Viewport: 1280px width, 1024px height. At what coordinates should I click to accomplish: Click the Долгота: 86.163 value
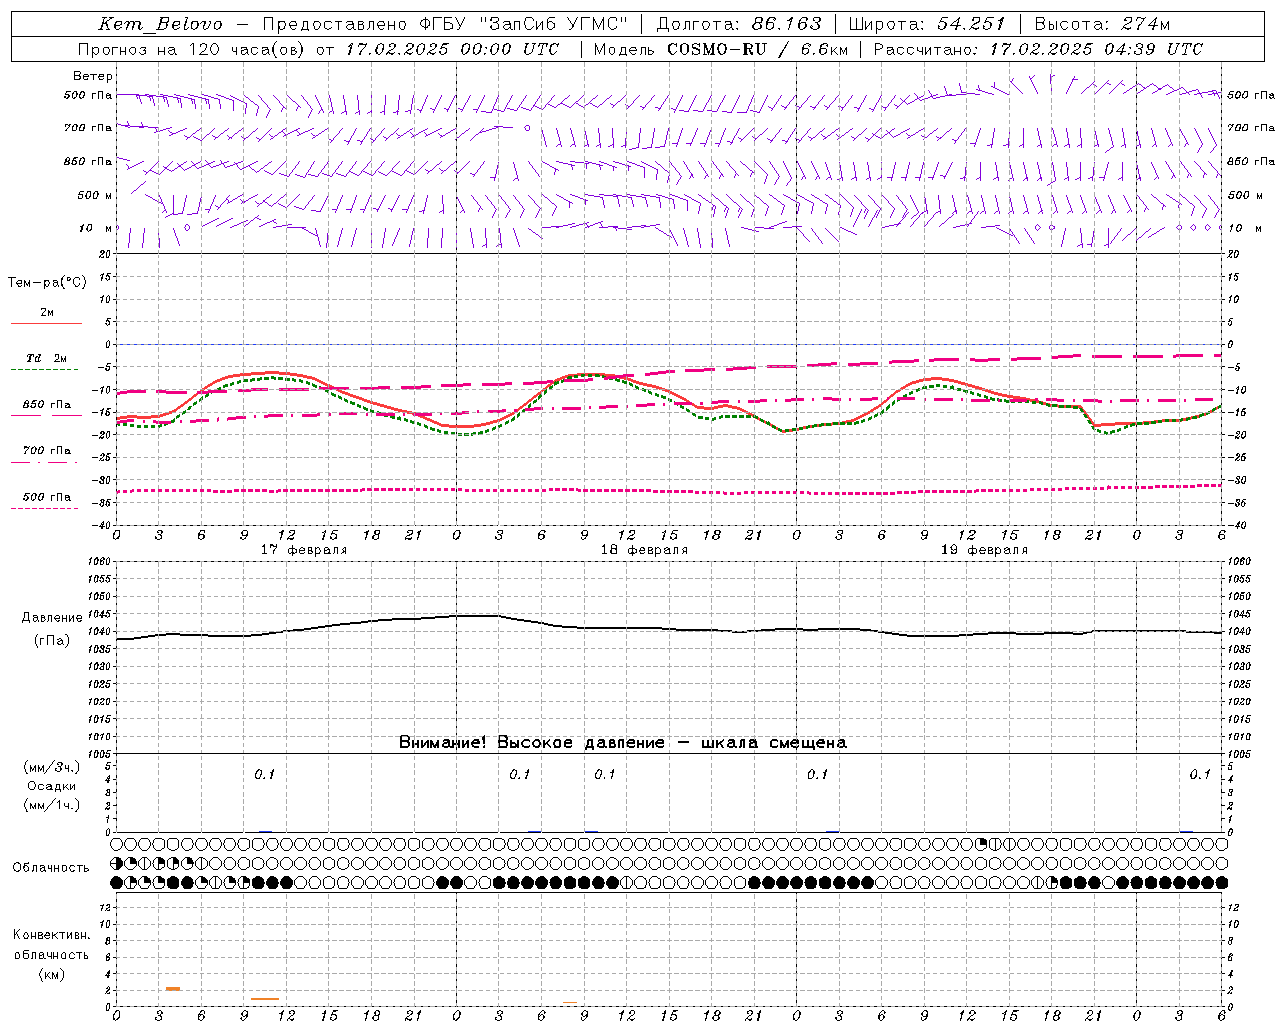(x=739, y=24)
